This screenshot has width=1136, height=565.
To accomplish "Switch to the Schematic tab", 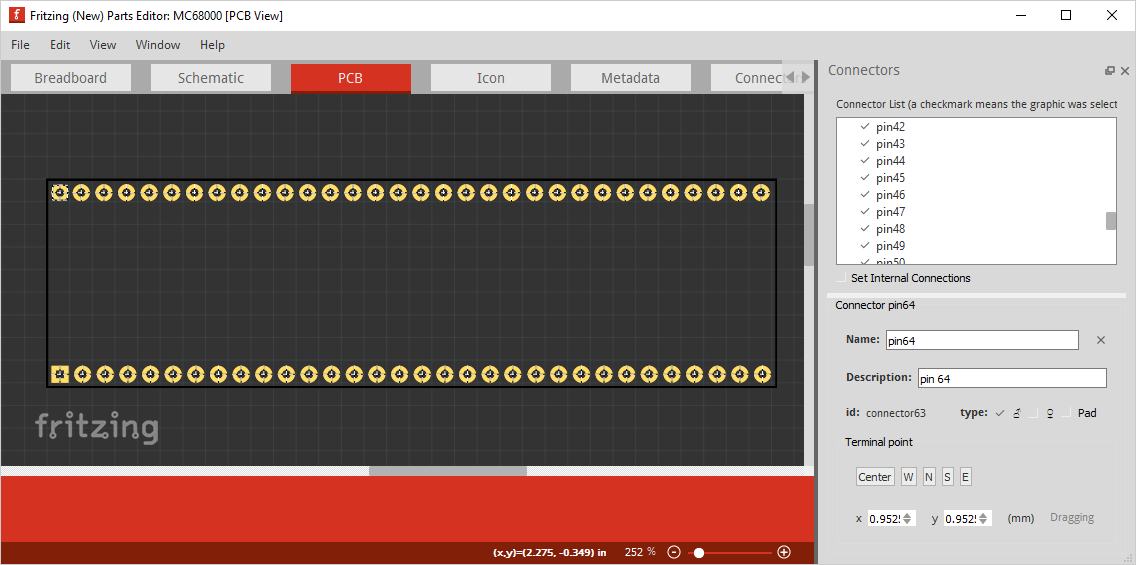I will pyautogui.click(x=211, y=78).
